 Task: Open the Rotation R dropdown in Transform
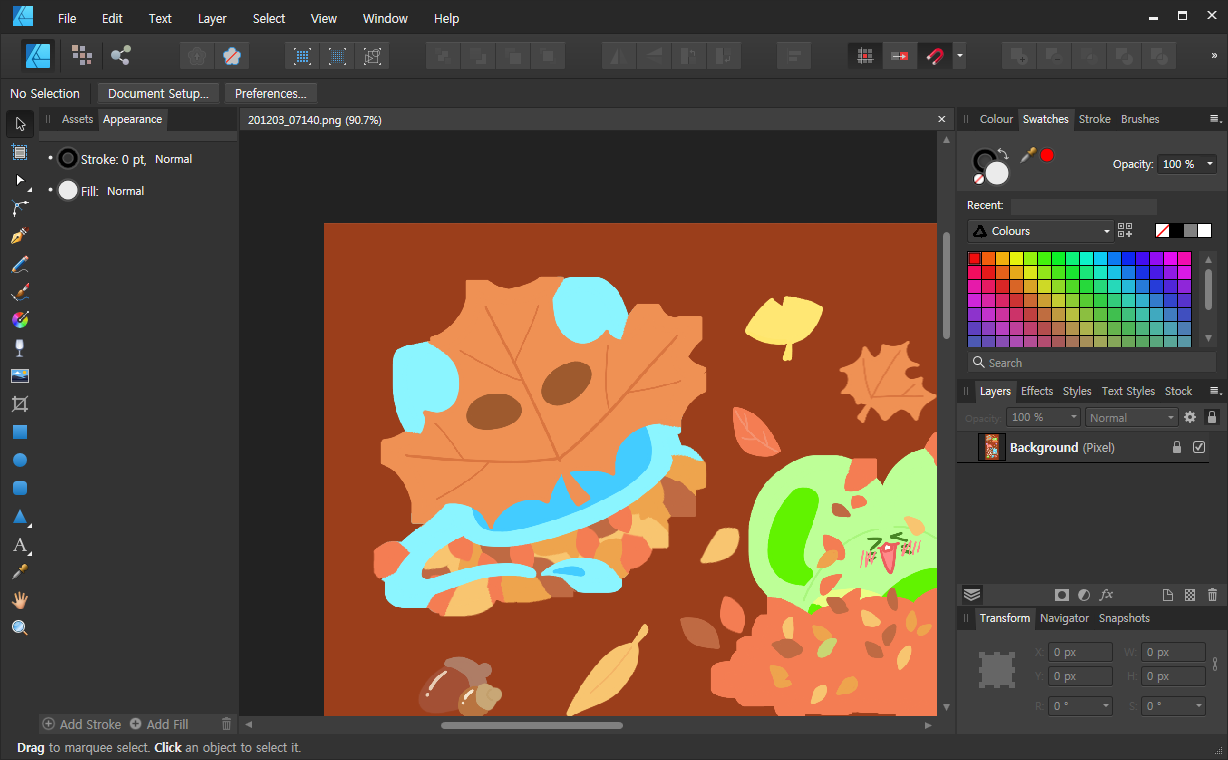(x=1107, y=705)
